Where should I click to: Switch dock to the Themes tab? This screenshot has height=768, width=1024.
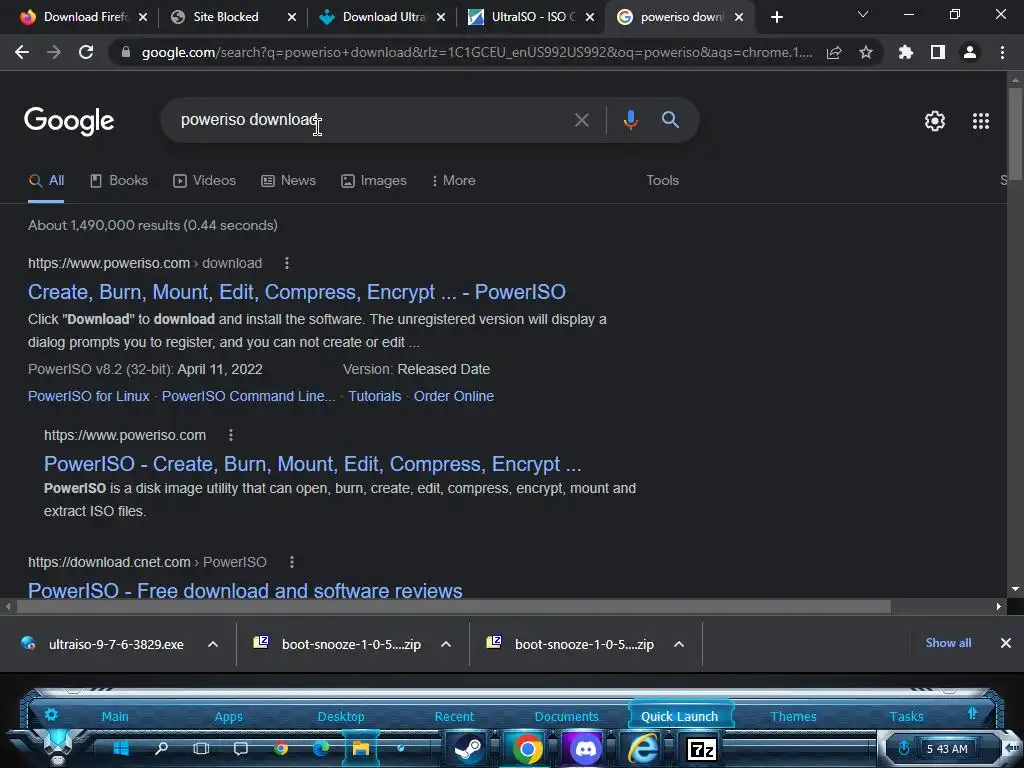click(793, 716)
